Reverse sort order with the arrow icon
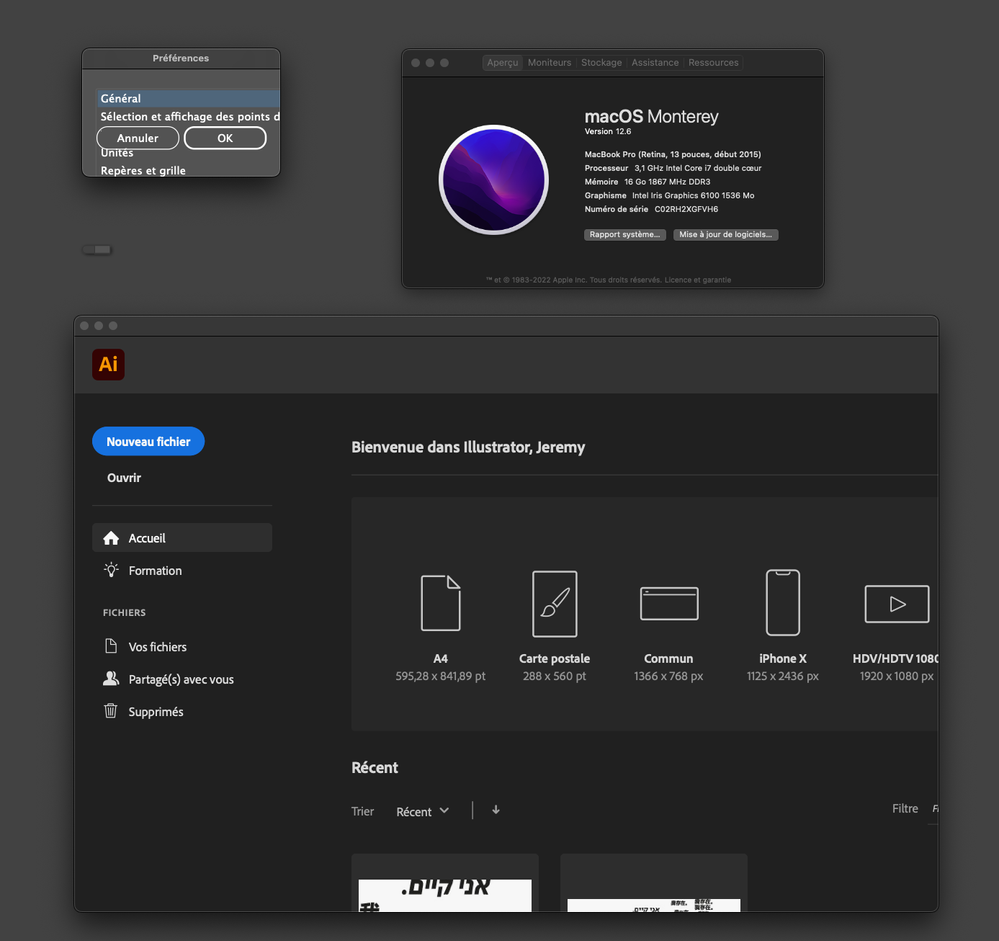Viewport: 999px width, 941px height. [496, 810]
